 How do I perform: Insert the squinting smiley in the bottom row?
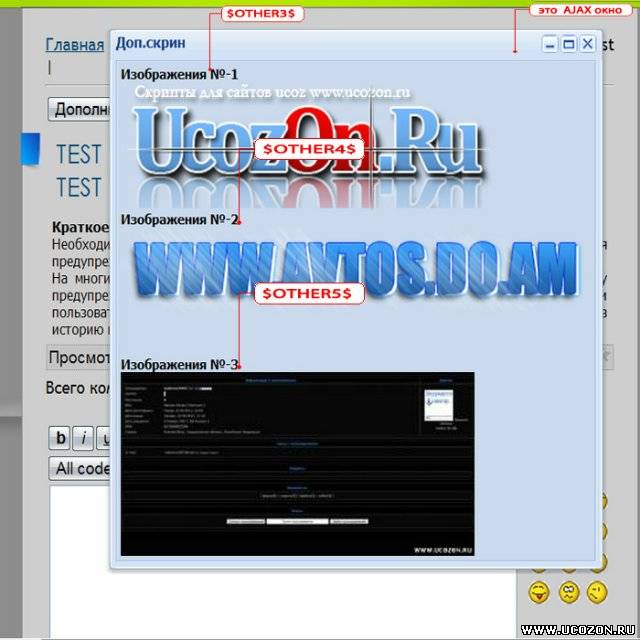[569, 592]
